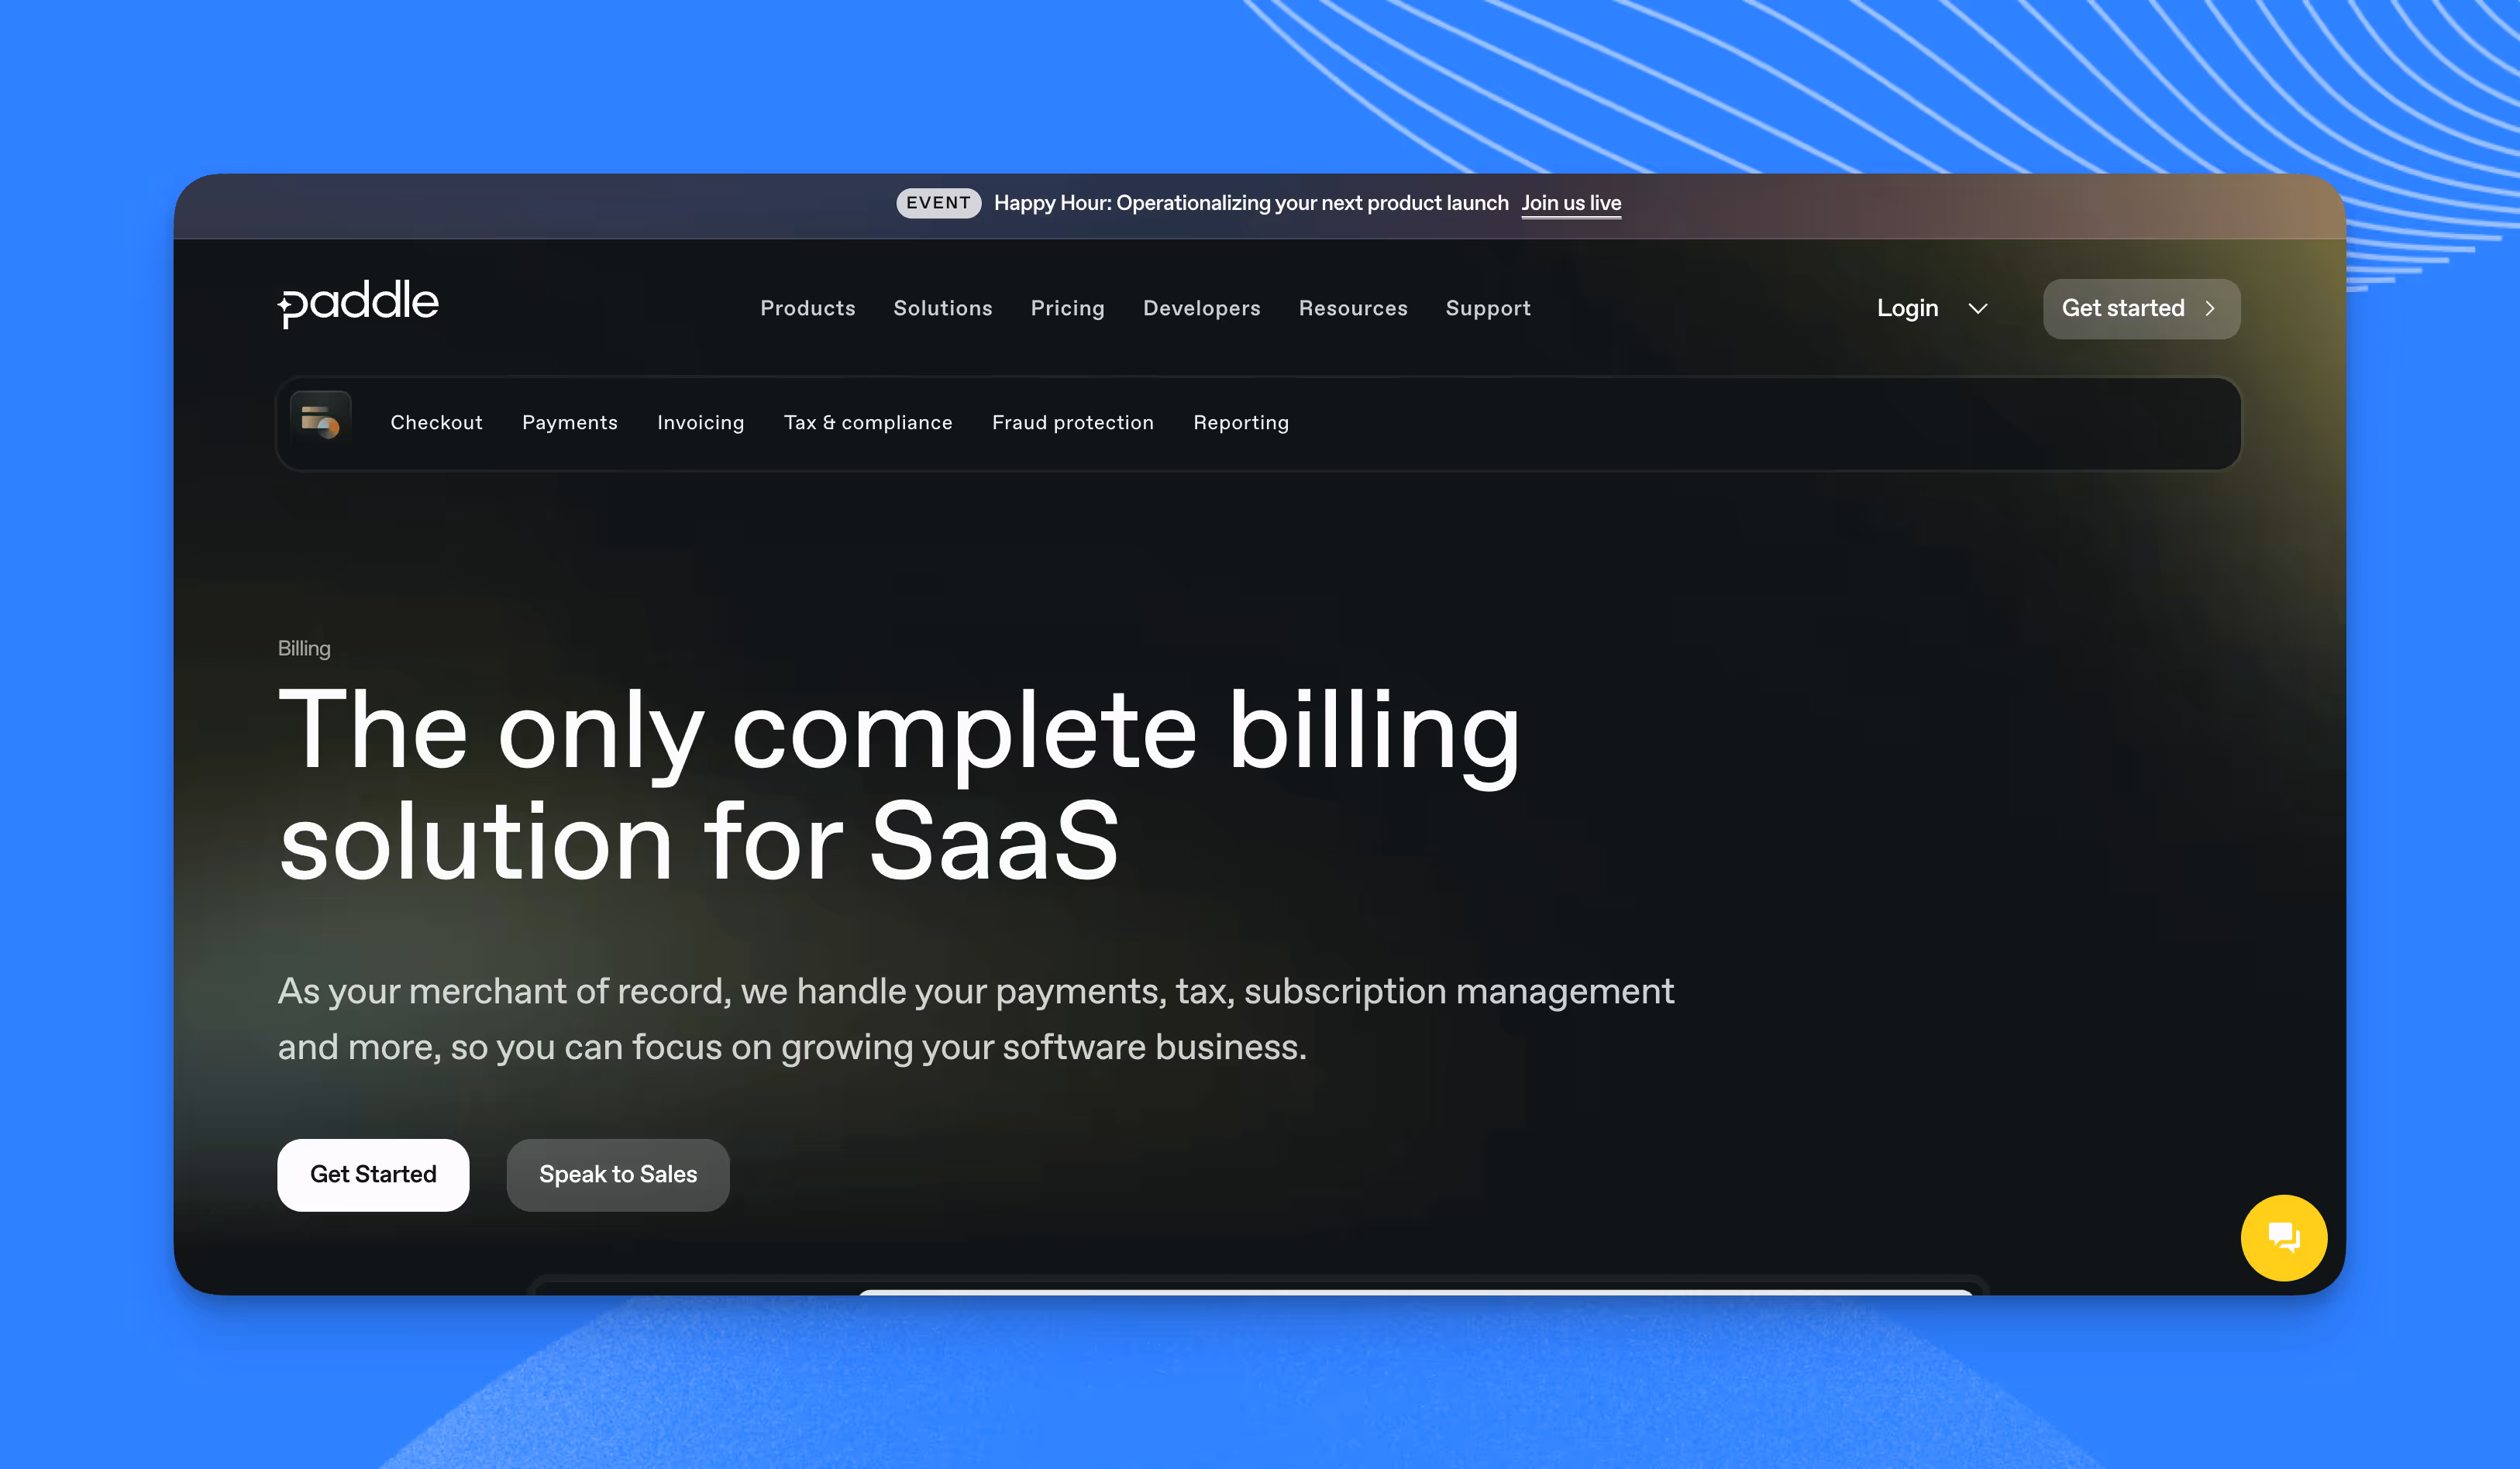Click the Billing product icon in sub-navigation
Screen dimensions: 2520x1469
point(320,422)
